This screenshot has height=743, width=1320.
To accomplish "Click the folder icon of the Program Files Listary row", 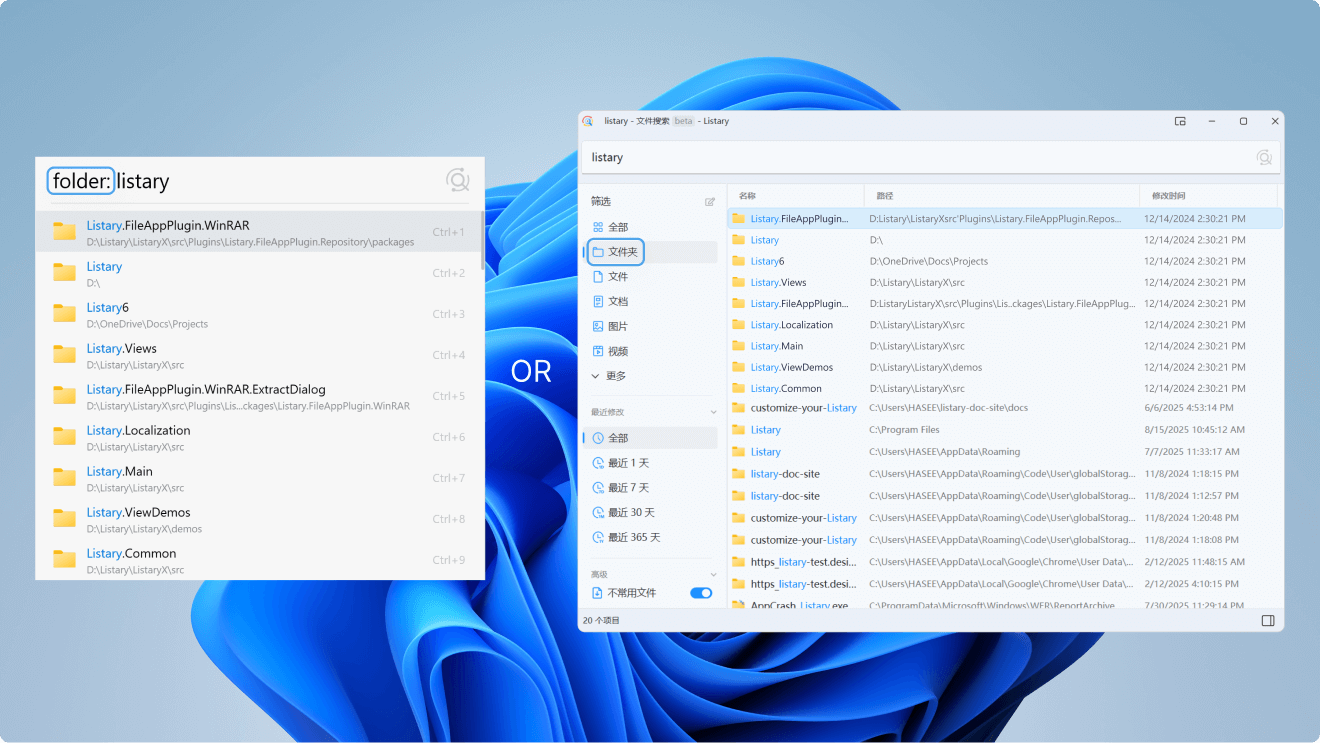I will 739,430.
